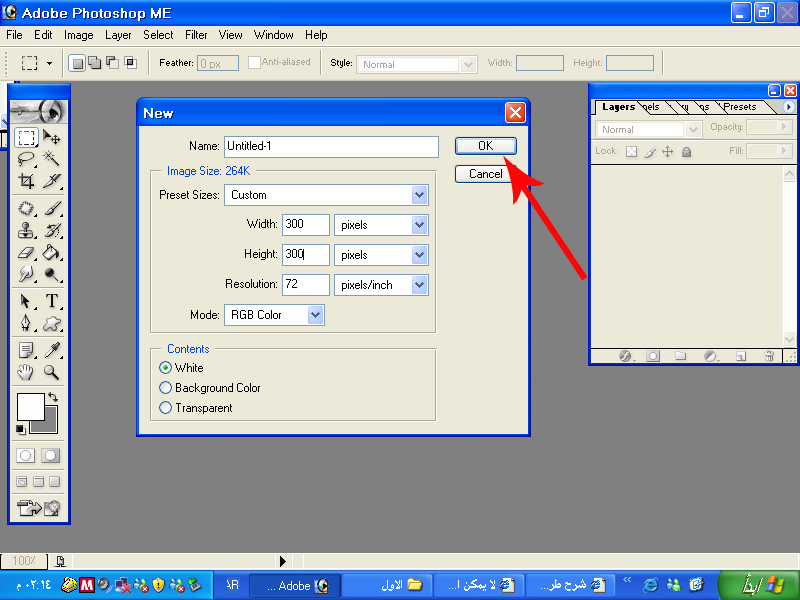
Task: Select the Notes tool
Action: point(26,350)
